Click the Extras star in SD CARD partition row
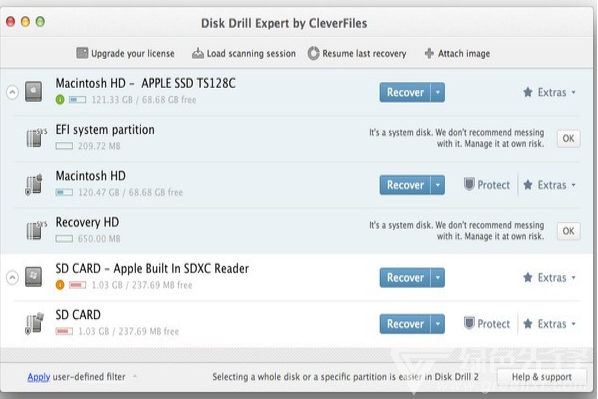The width and height of the screenshot is (598, 399). pyautogui.click(x=528, y=324)
